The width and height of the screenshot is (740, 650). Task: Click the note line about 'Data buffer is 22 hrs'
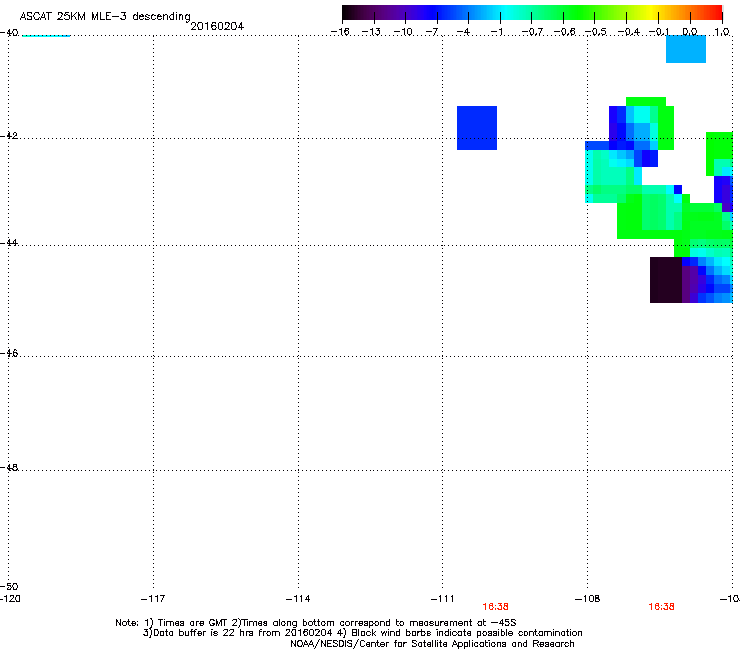coord(362,633)
